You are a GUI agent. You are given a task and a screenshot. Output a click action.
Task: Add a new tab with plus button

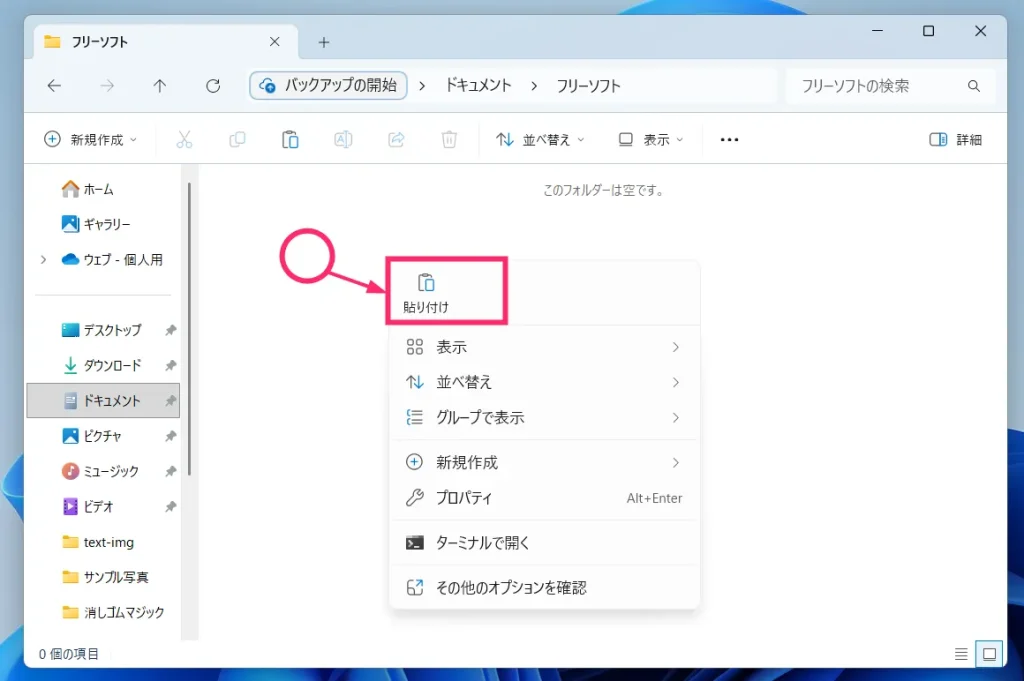(323, 42)
